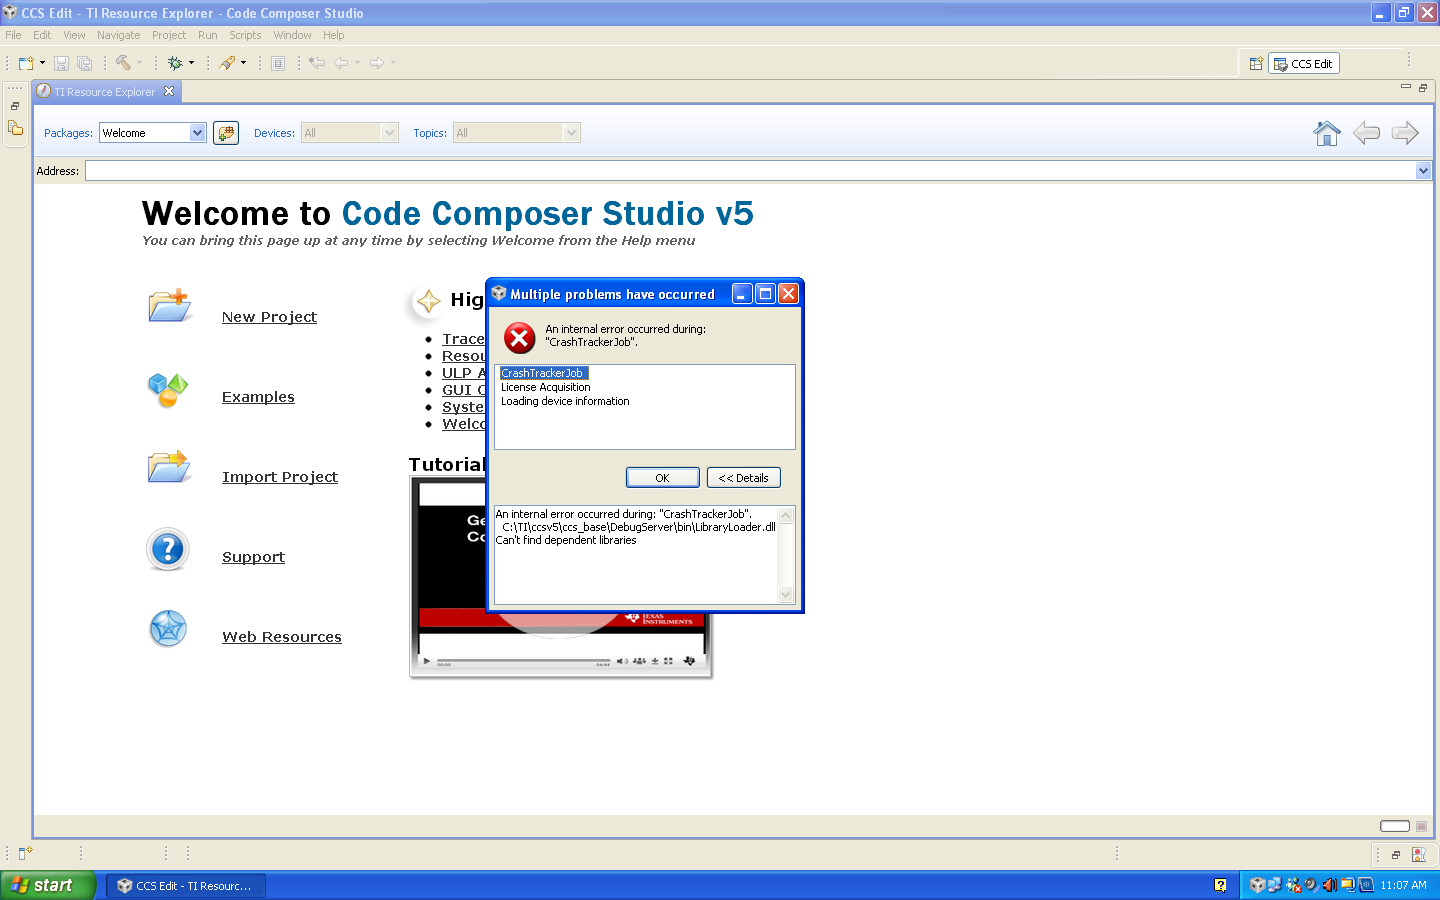
Task: Open the View menu
Action: tap(74, 35)
